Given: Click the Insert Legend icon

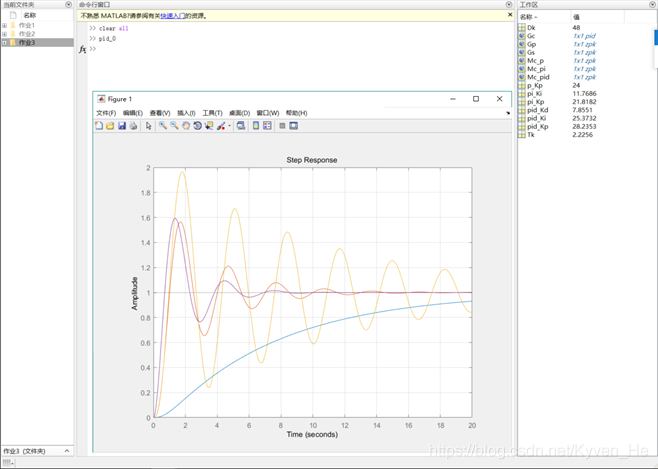Looking at the screenshot, I should (x=267, y=125).
